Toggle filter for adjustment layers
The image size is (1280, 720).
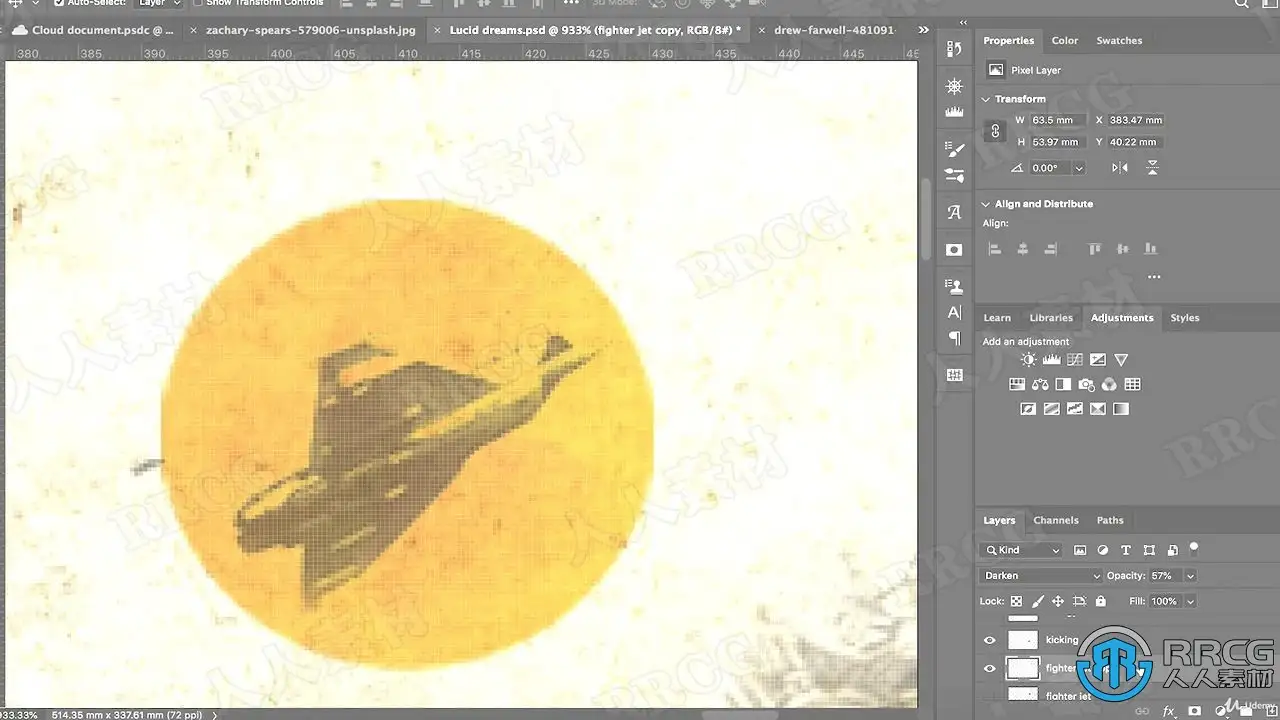click(1103, 550)
